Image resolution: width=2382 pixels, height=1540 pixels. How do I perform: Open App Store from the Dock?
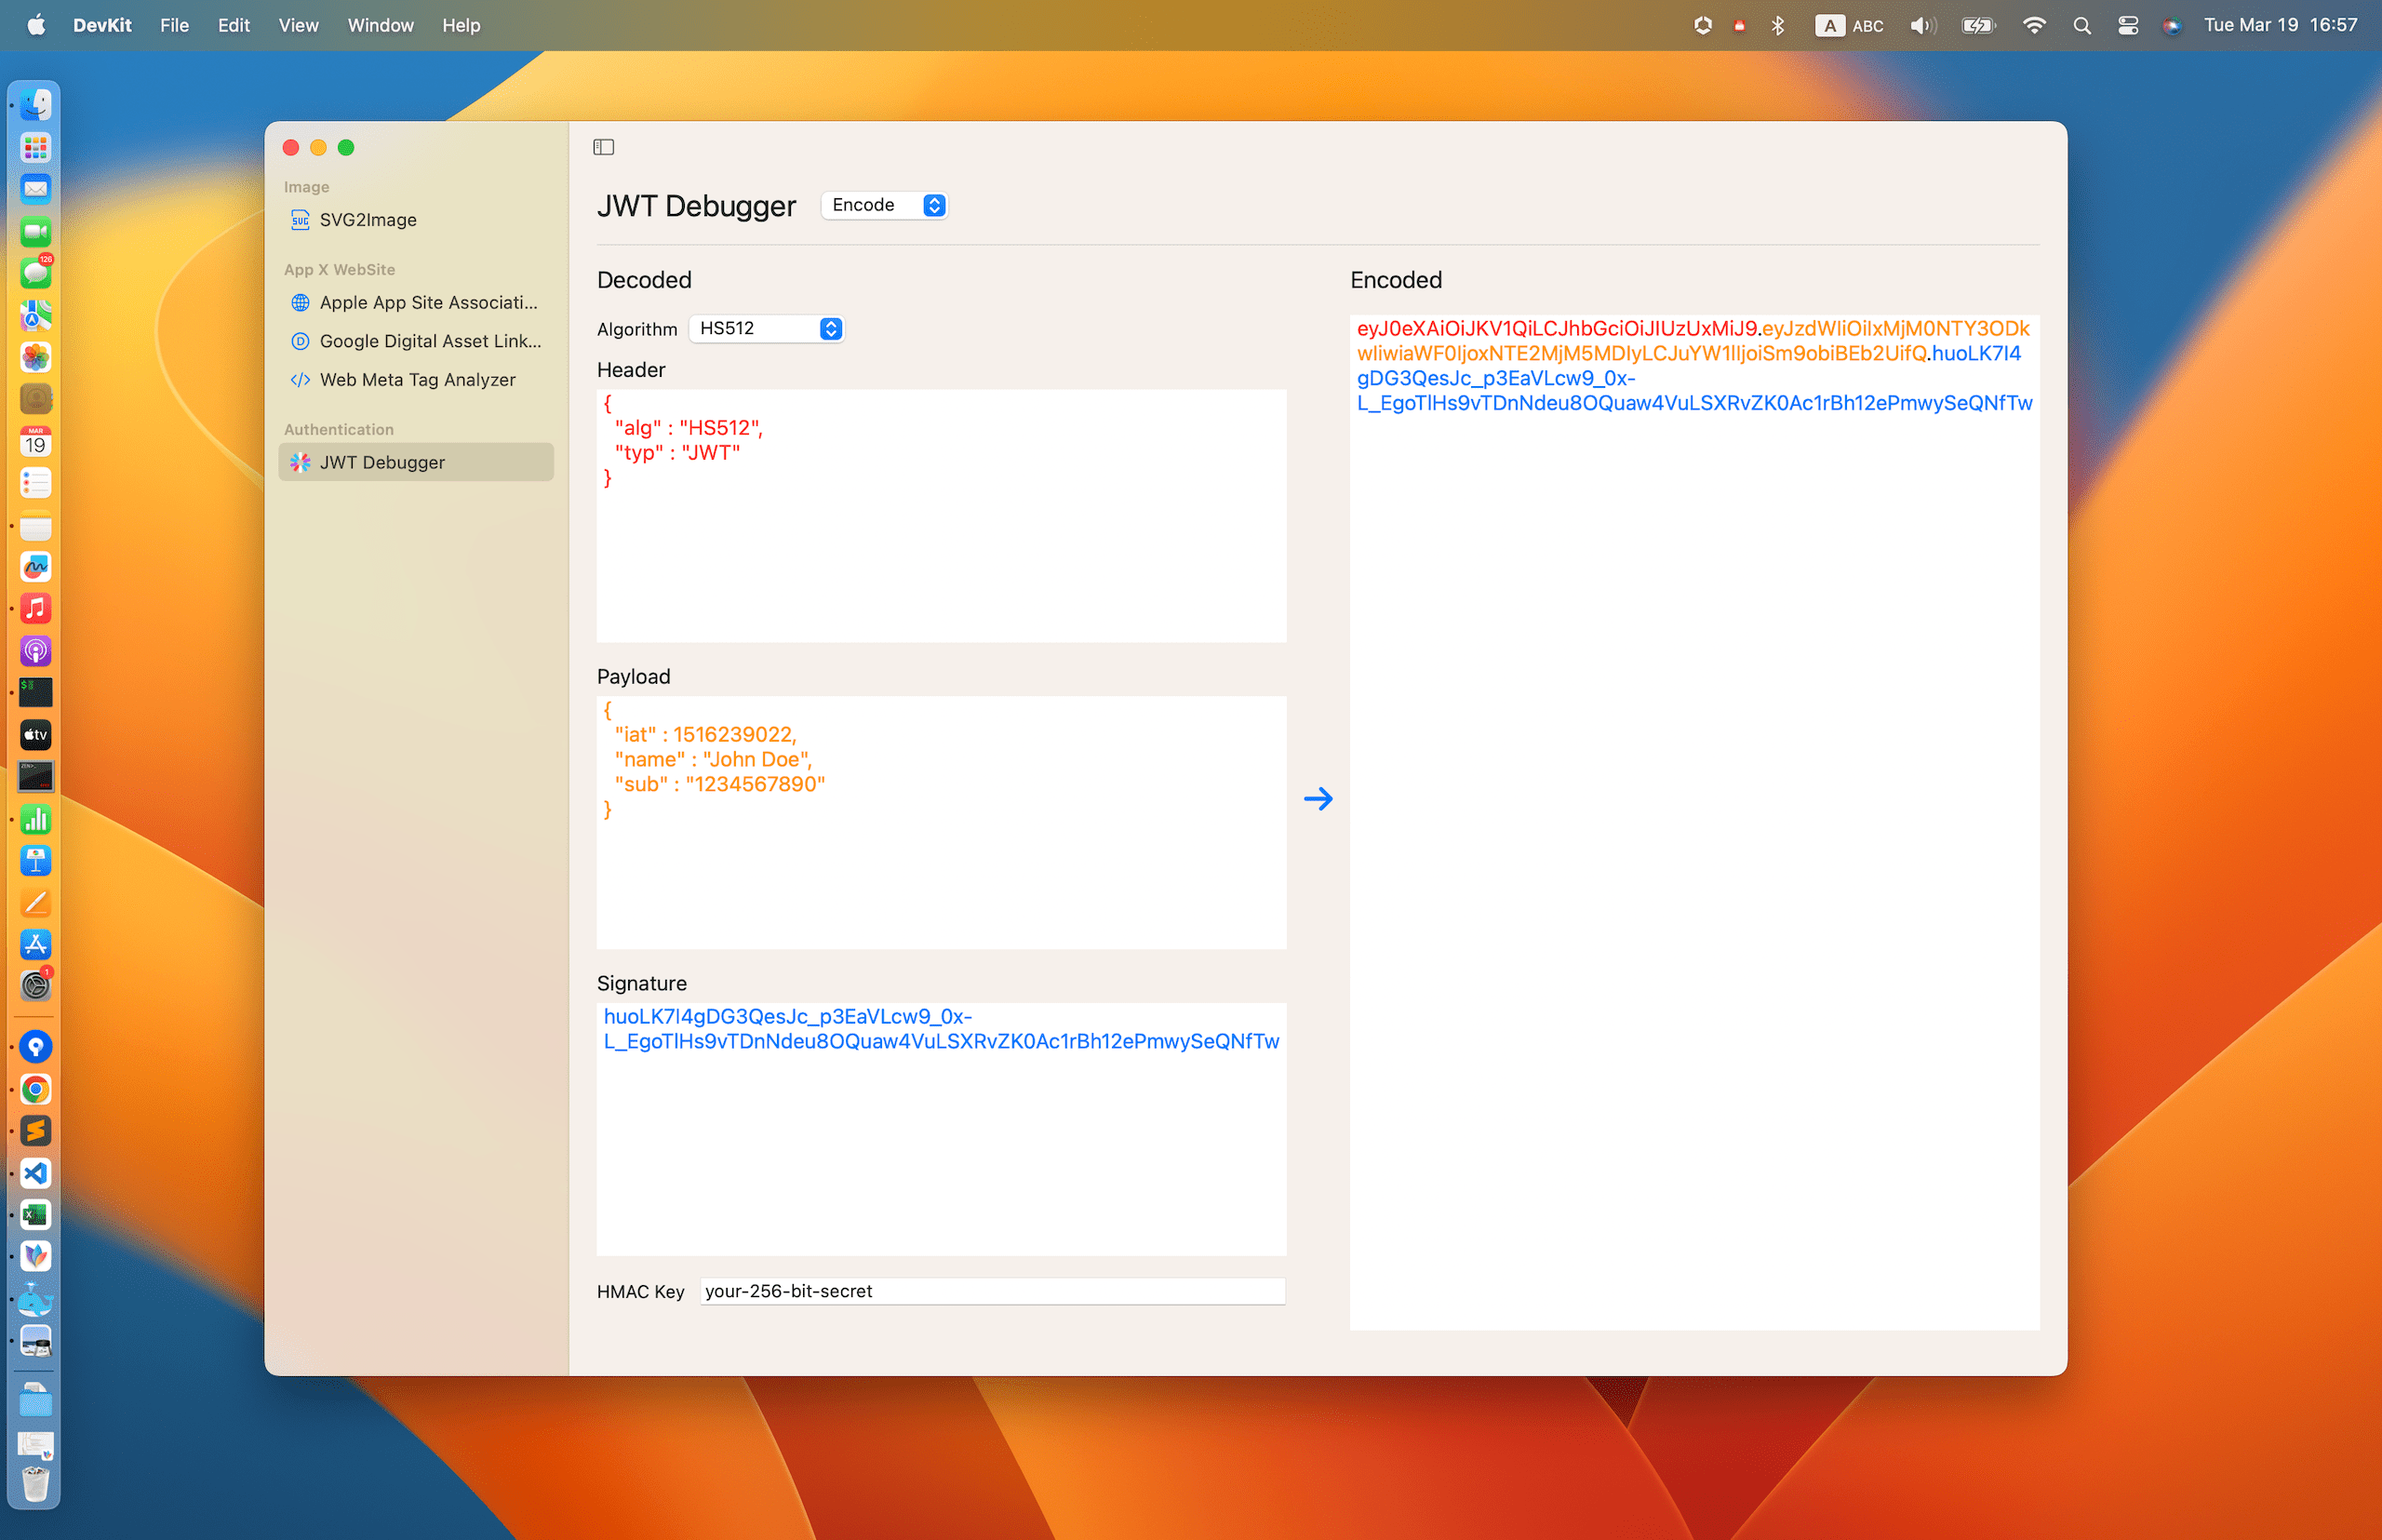(36, 945)
